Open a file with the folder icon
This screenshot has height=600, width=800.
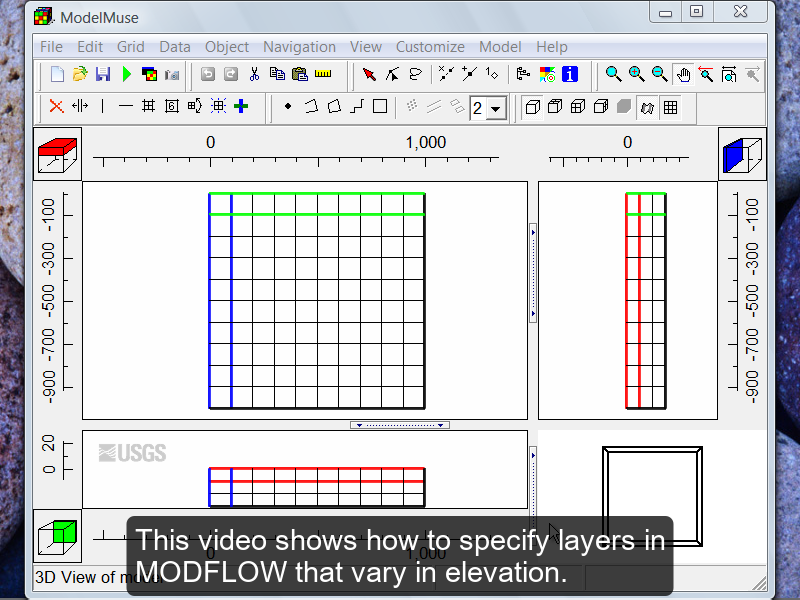(80, 74)
